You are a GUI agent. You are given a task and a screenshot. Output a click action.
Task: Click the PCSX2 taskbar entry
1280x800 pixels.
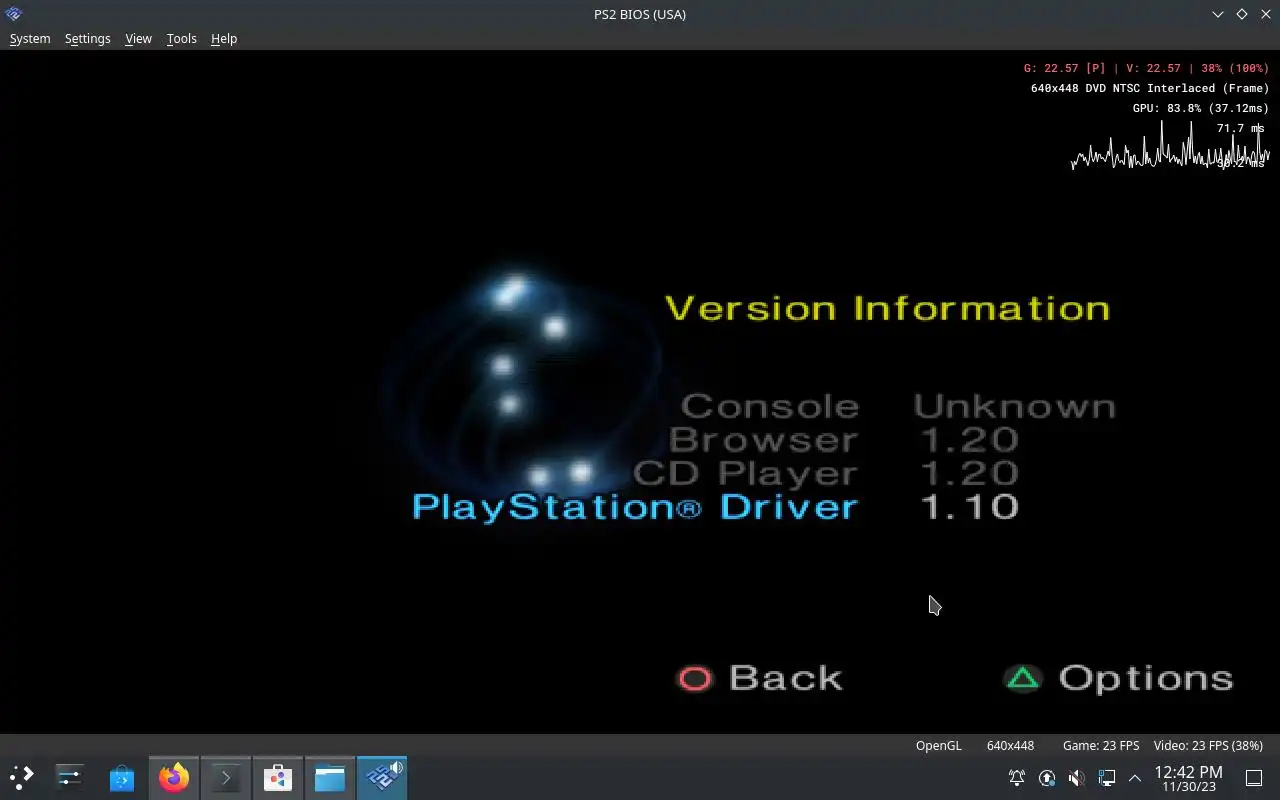pos(382,777)
